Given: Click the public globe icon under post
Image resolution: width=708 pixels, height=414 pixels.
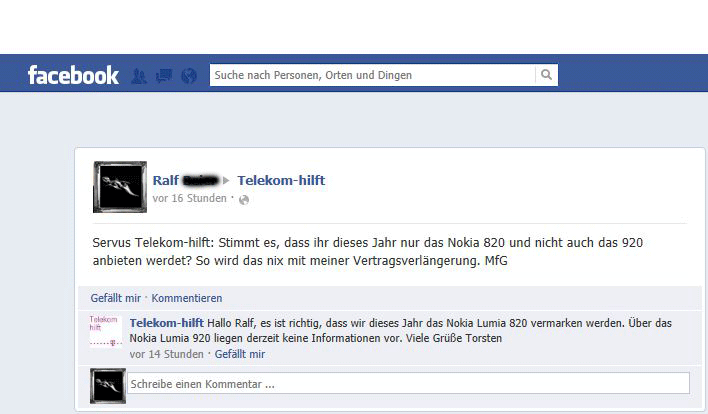Looking at the screenshot, I should click(x=244, y=200).
